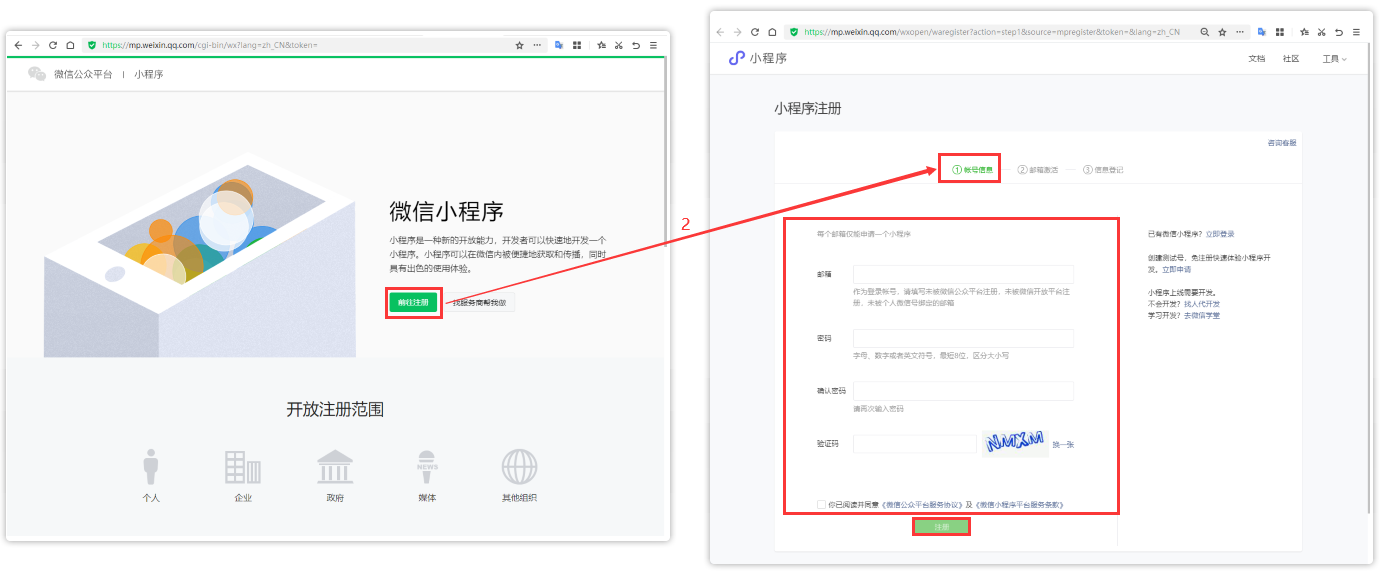Bookmark the page with the star in right browser
The image size is (1383, 576).
1222,32
